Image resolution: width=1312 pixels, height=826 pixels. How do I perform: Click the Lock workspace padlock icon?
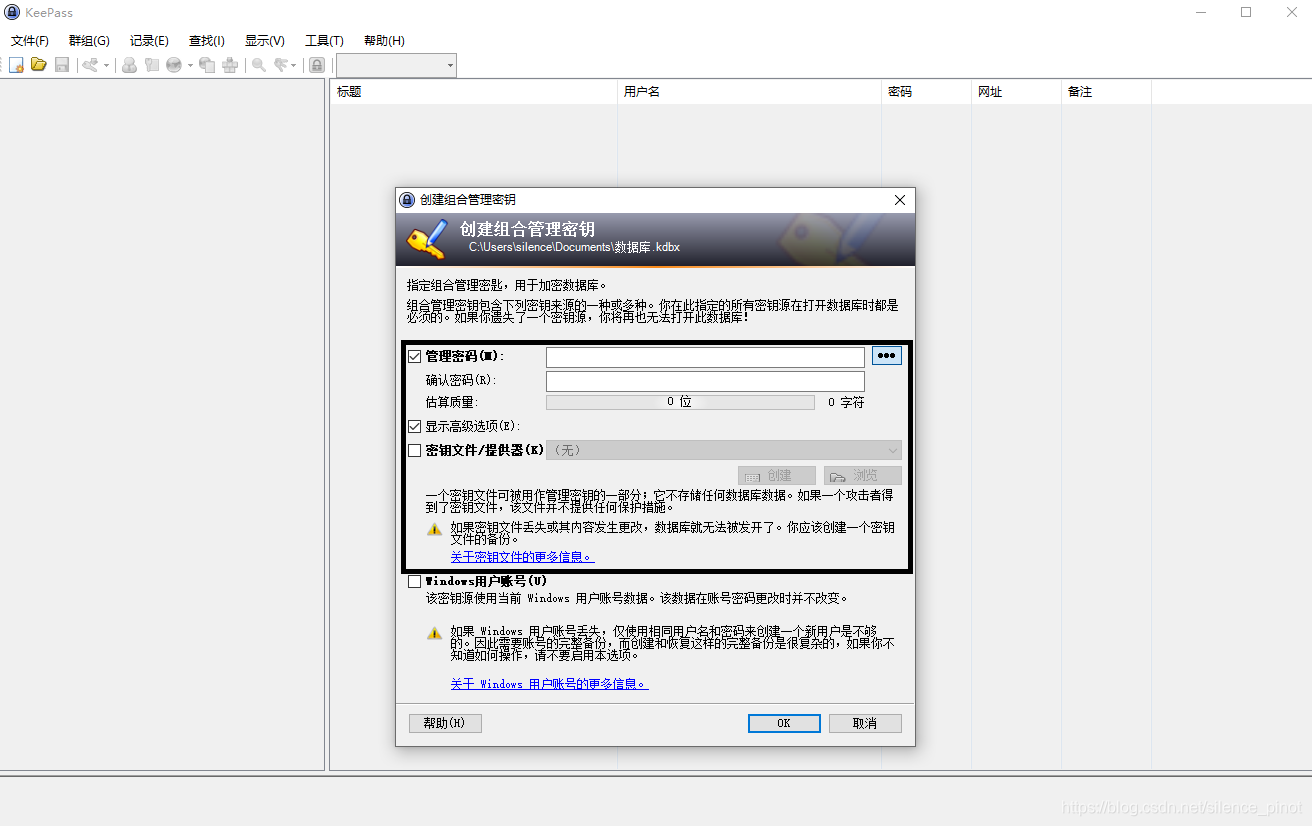point(317,65)
